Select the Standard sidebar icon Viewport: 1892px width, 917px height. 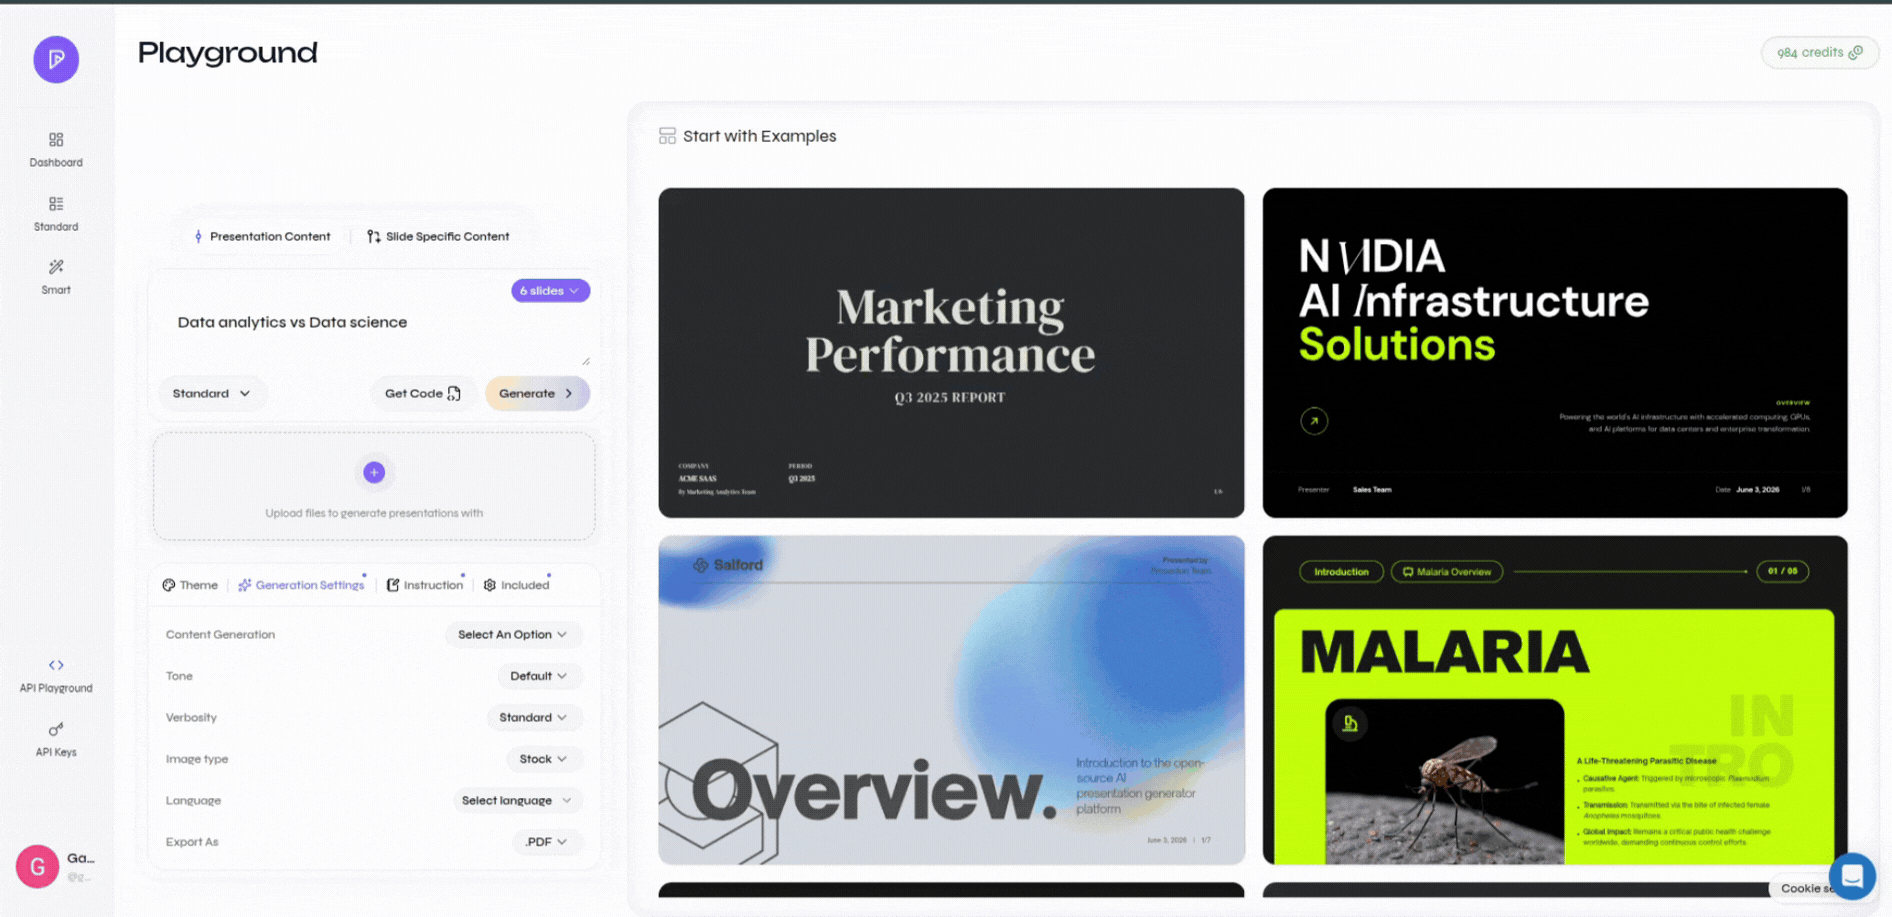tap(56, 204)
